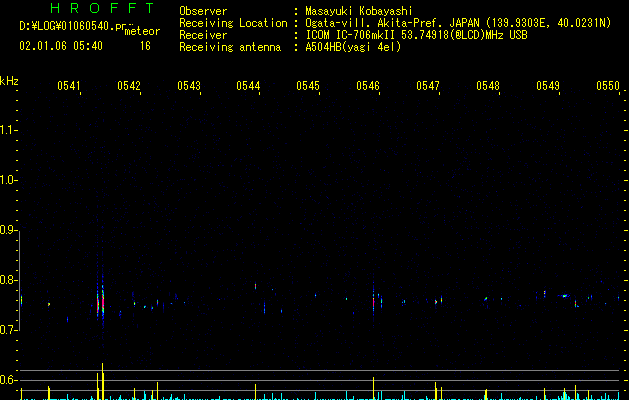Viewport: 629px width, 400px height.
Task: Click the Receiver field label
Action: [x=203, y=35]
